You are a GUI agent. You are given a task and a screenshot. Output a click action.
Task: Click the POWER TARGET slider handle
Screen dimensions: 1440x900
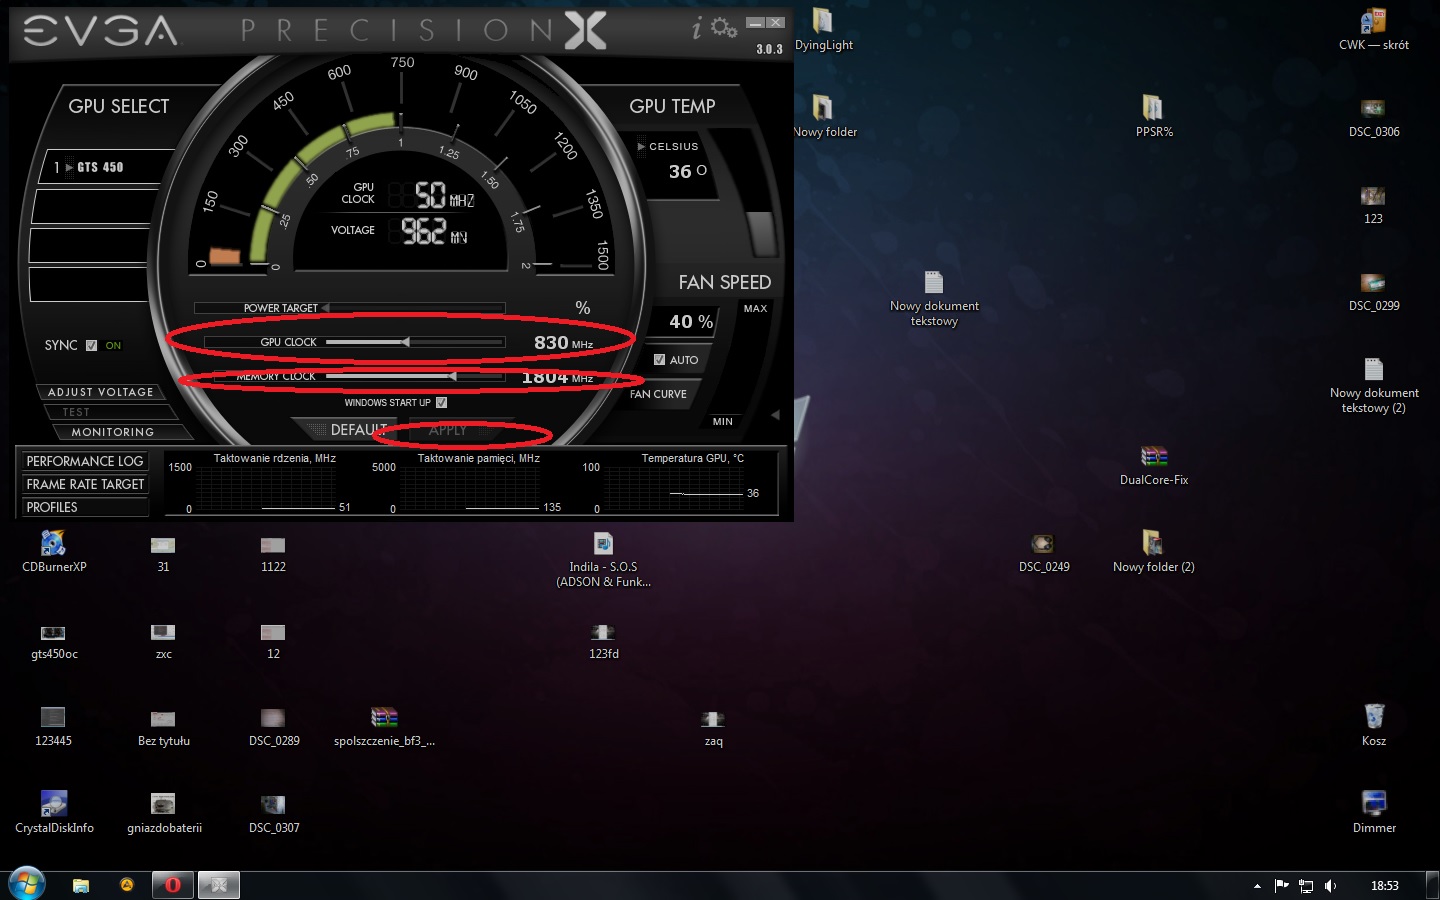click(325, 308)
